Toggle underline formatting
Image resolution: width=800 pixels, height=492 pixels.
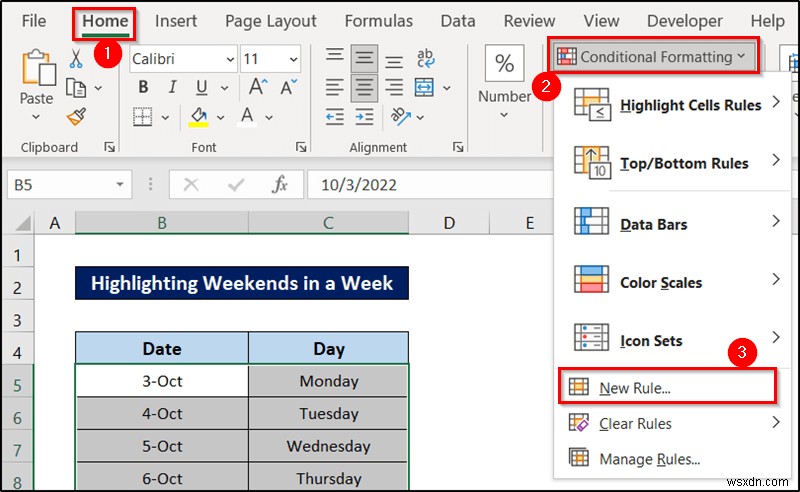point(202,87)
